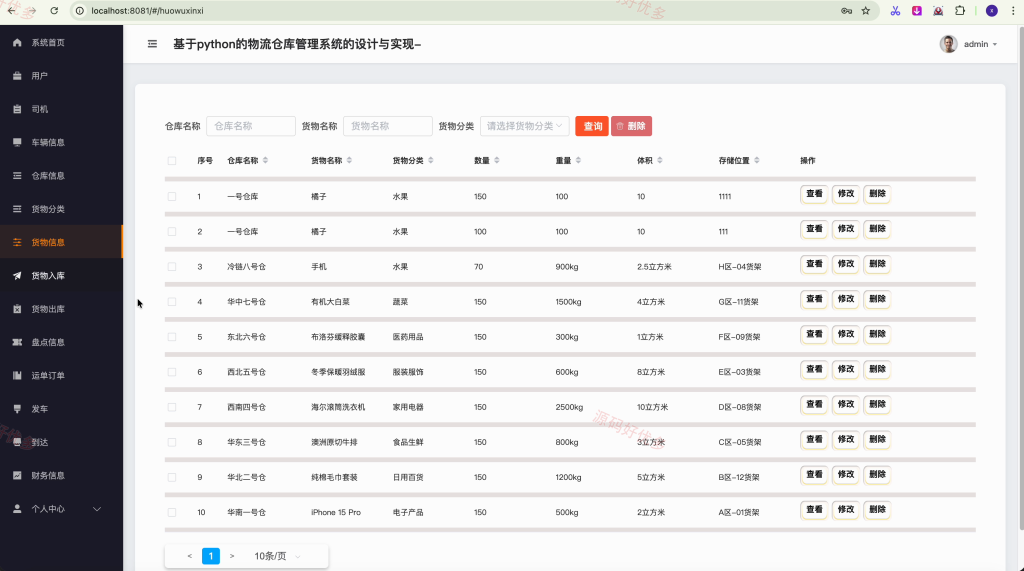Click the 盘点信息 sidebar icon
The height and width of the screenshot is (571, 1024).
(x=17, y=342)
